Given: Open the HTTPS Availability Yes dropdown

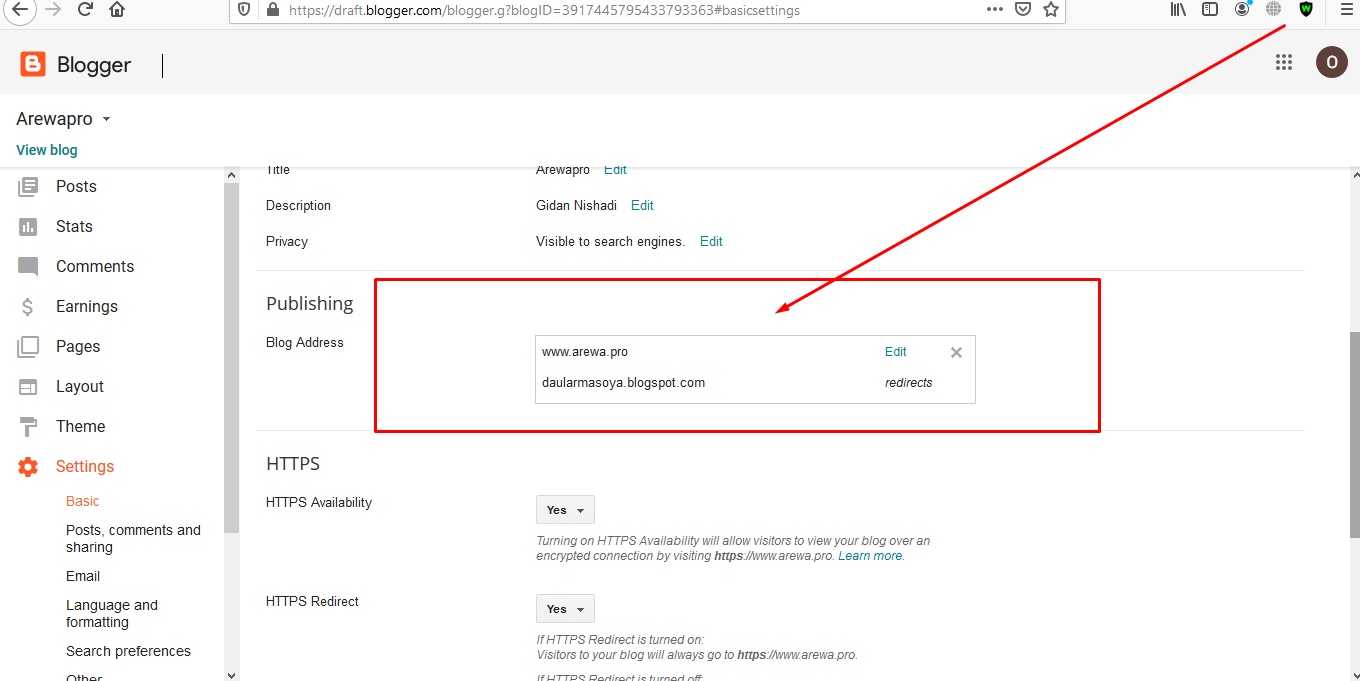Looking at the screenshot, I should coord(565,510).
